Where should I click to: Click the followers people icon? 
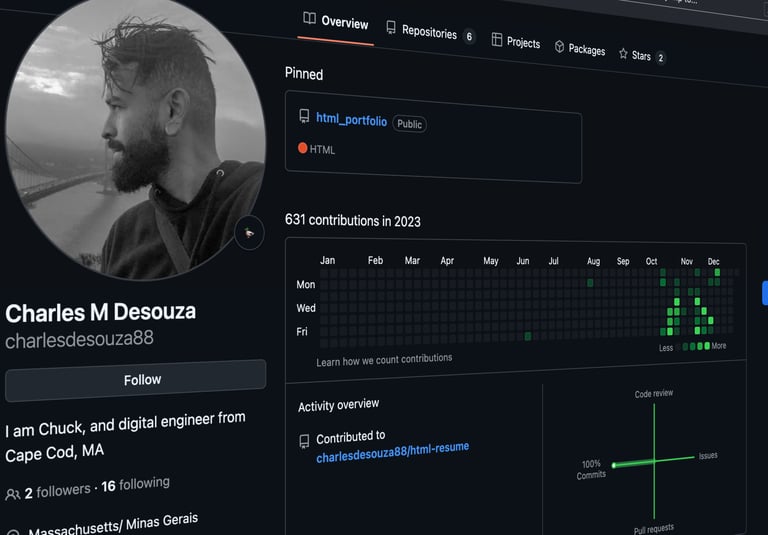(13, 495)
